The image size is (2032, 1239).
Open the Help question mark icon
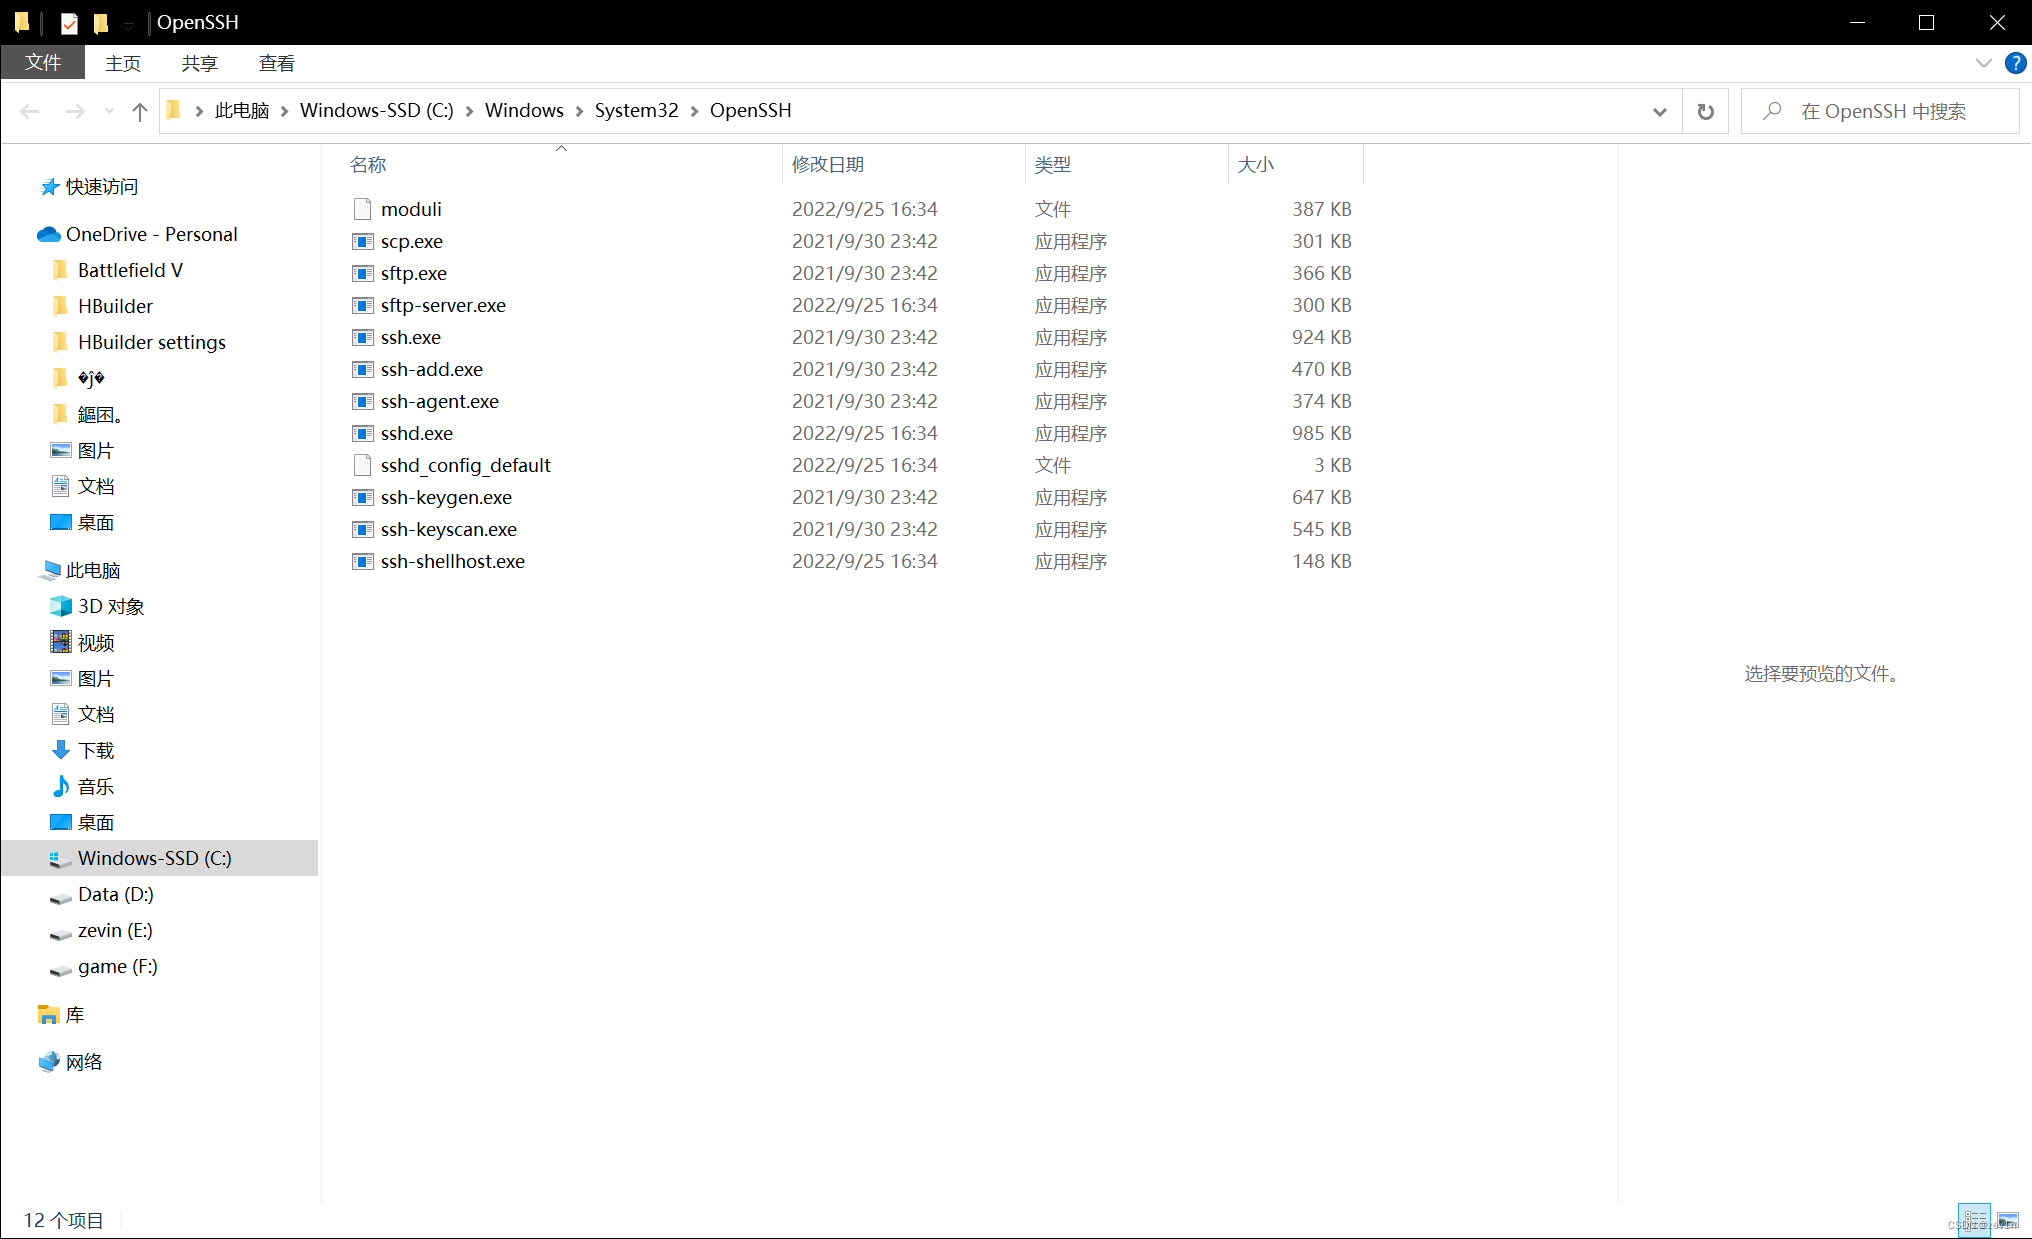click(x=2015, y=63)
